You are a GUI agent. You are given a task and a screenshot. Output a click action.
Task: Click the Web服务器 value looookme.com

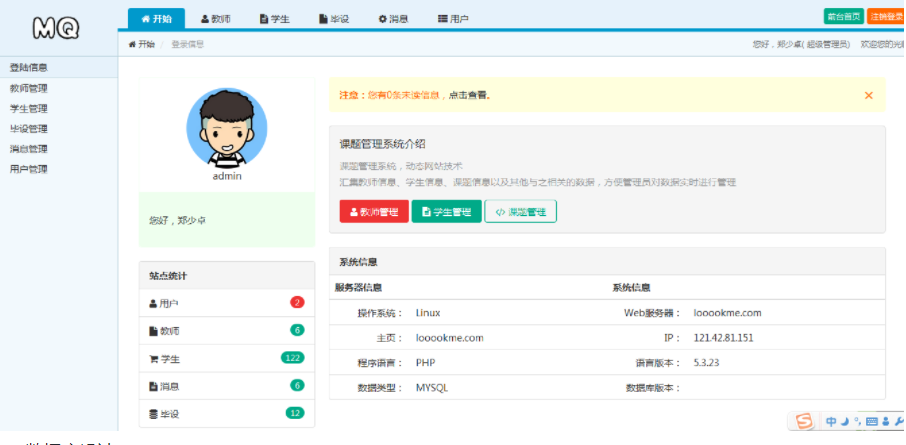pyautogui.click(x=727, y=313)
